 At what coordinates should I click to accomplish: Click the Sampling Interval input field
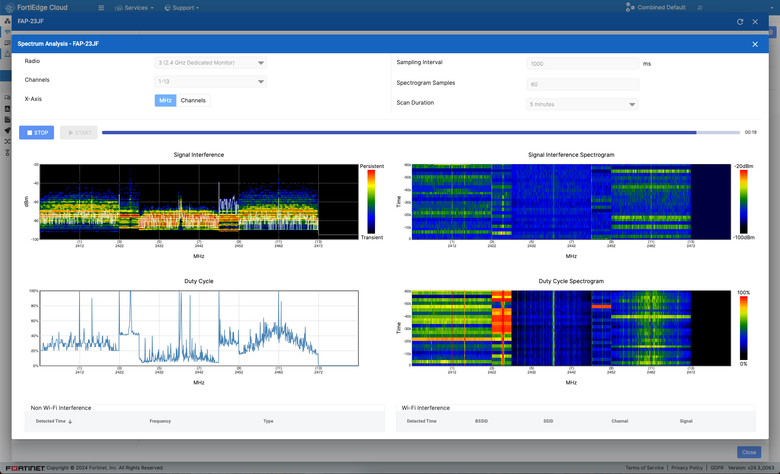tap(582, 63)
